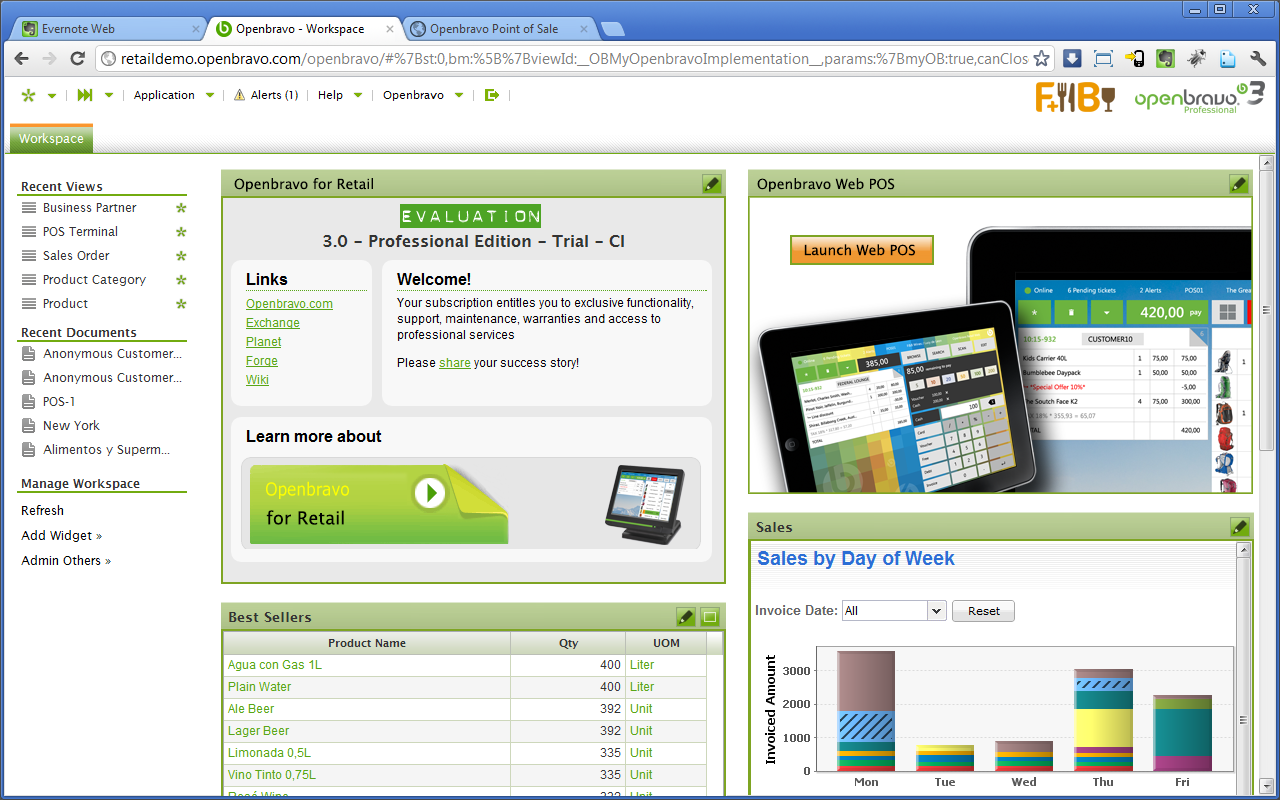The height and width of the screenshot is (800, 1280).
Task: Expand the Application menu arrow
Action: click(x=210, y=96)
